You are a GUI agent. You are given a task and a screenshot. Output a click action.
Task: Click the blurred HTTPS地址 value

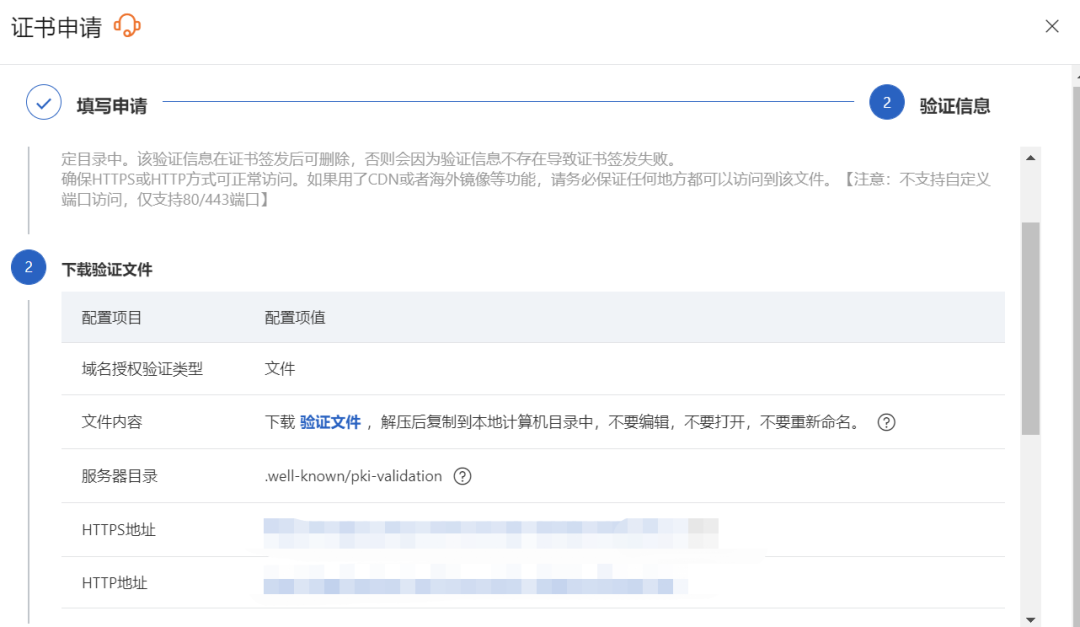click(490, 531)
